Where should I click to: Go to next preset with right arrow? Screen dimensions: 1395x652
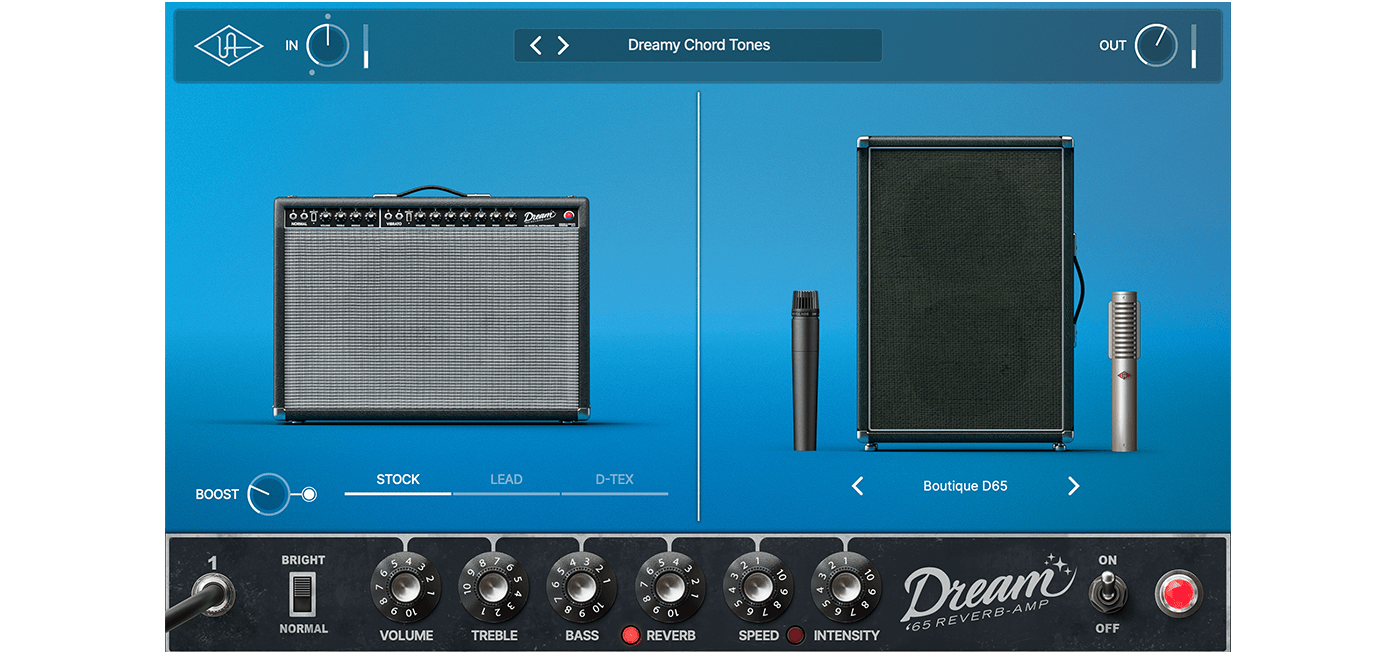563,45
